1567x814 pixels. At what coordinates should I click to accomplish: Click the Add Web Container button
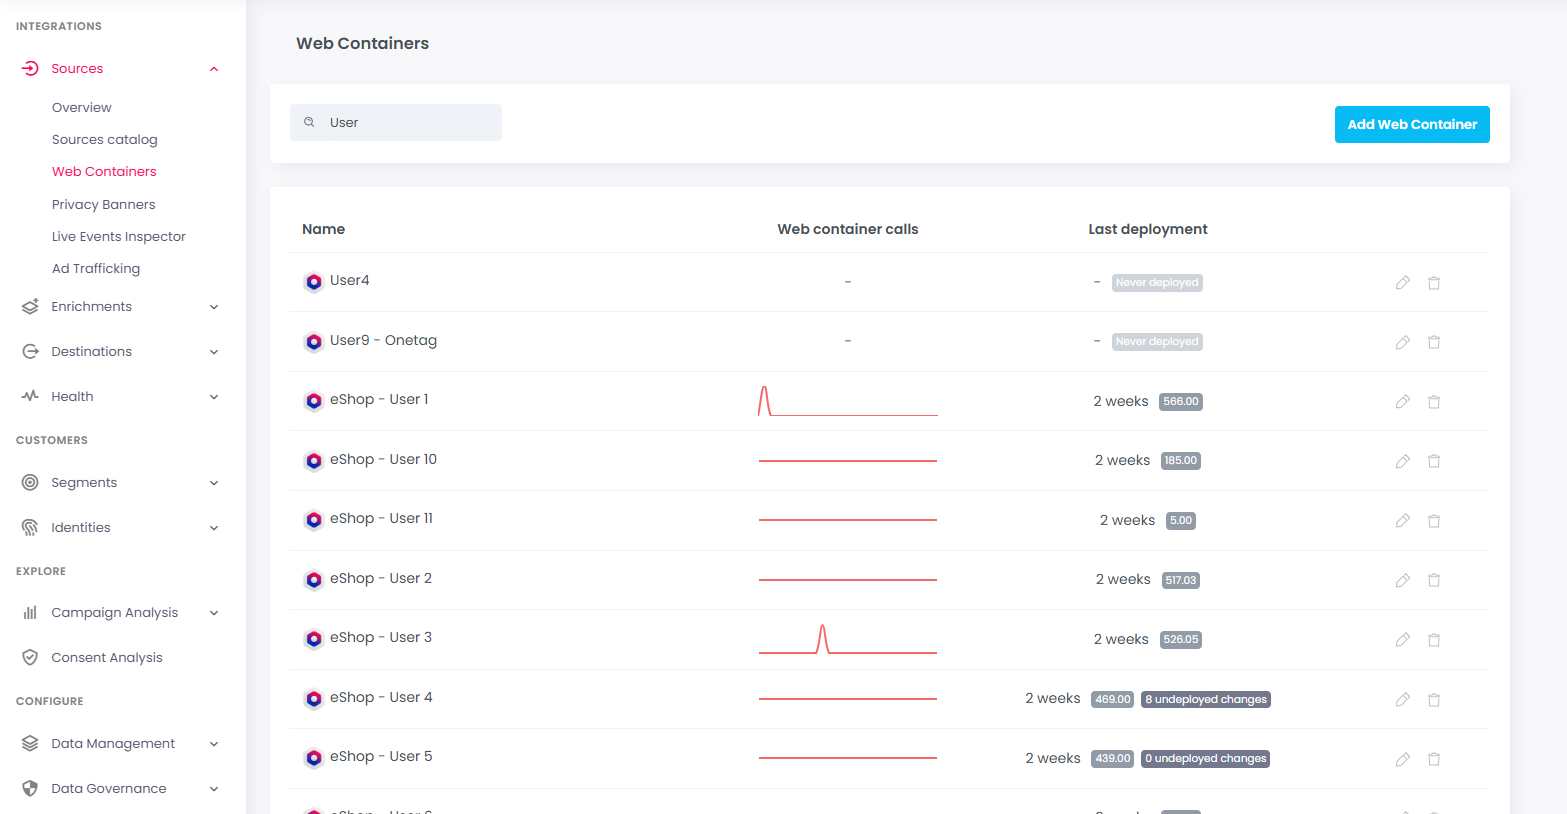click(x=1411, y=124)
